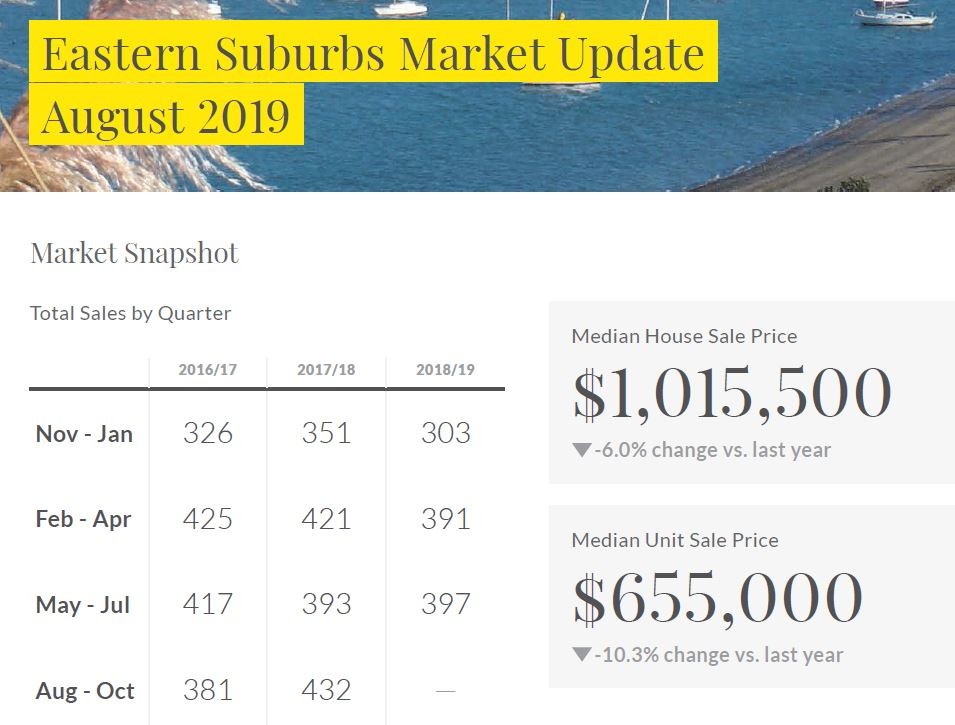Click the 326 sales cell

(x=208, y=433)
